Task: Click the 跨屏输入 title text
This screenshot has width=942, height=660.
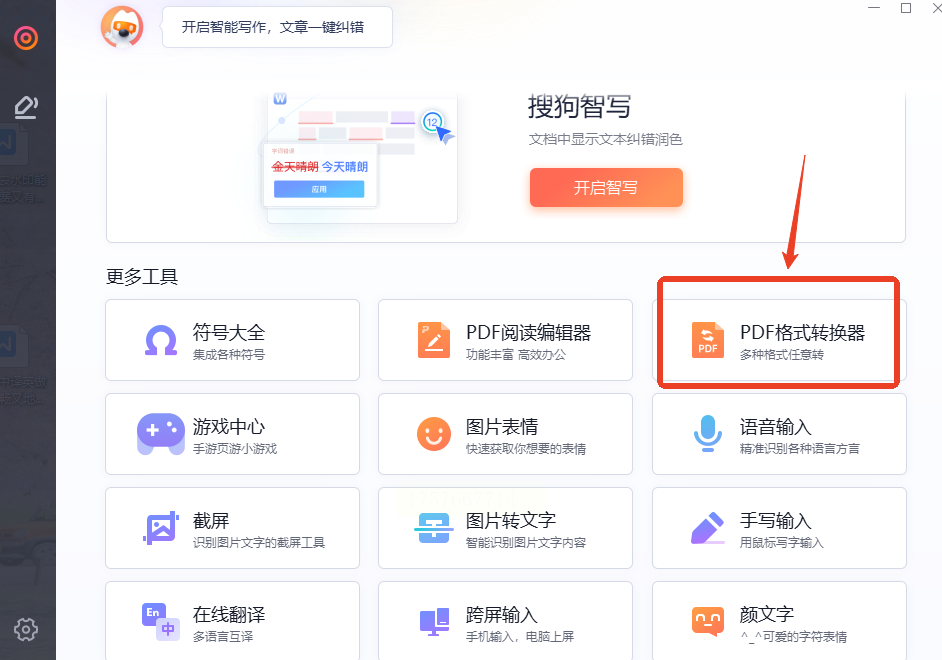Action: click(x=502, y=614)
